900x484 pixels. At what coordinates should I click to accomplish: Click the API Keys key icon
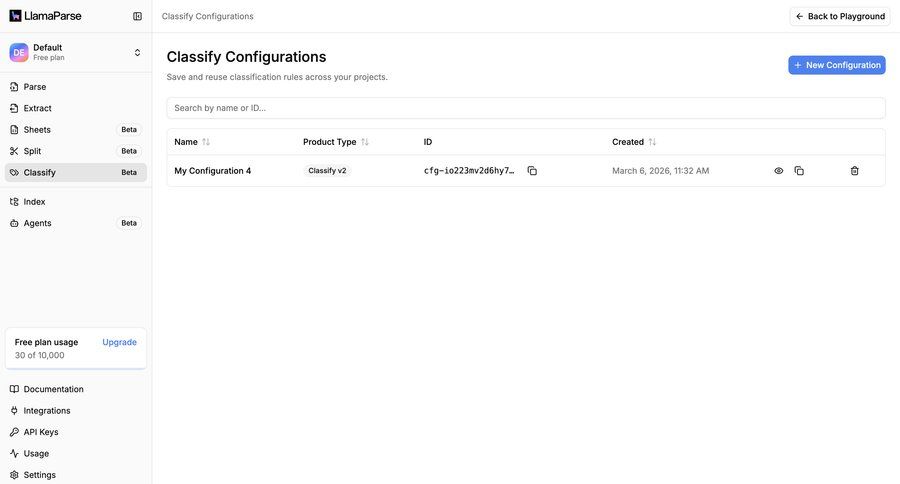[x=14, y=432]
